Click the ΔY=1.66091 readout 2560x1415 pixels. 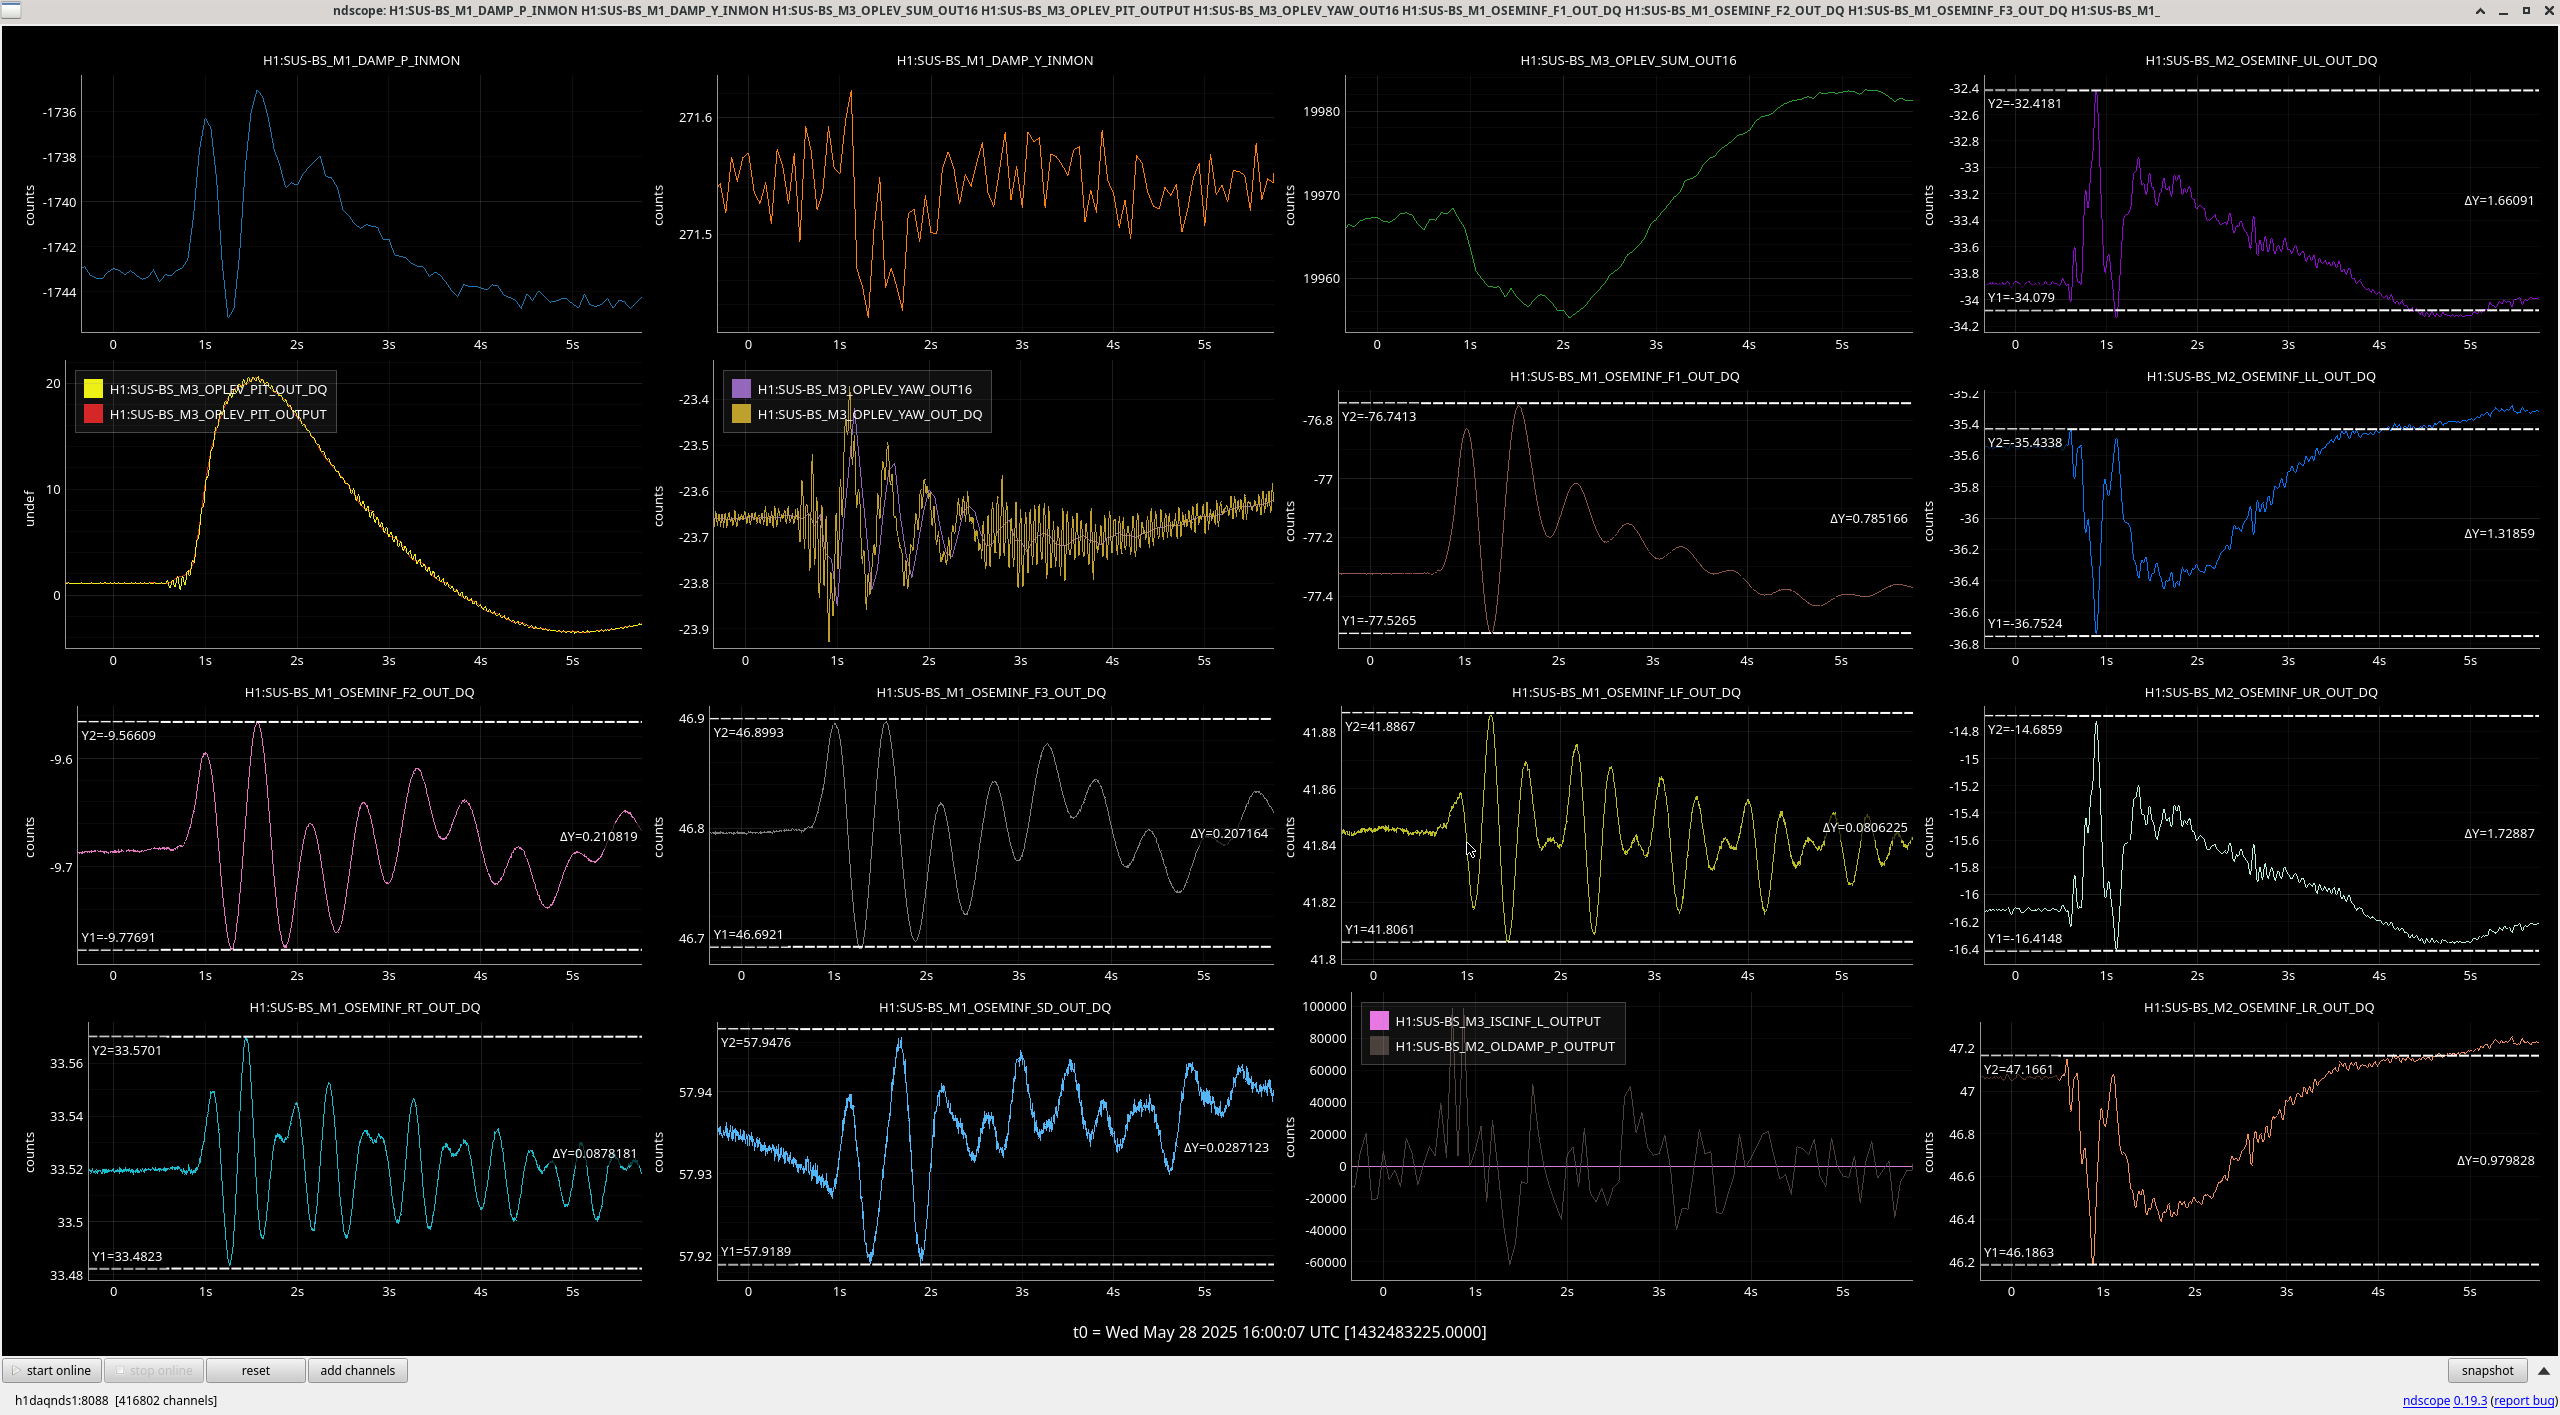pyautogui.click(x=2499, y=200)
